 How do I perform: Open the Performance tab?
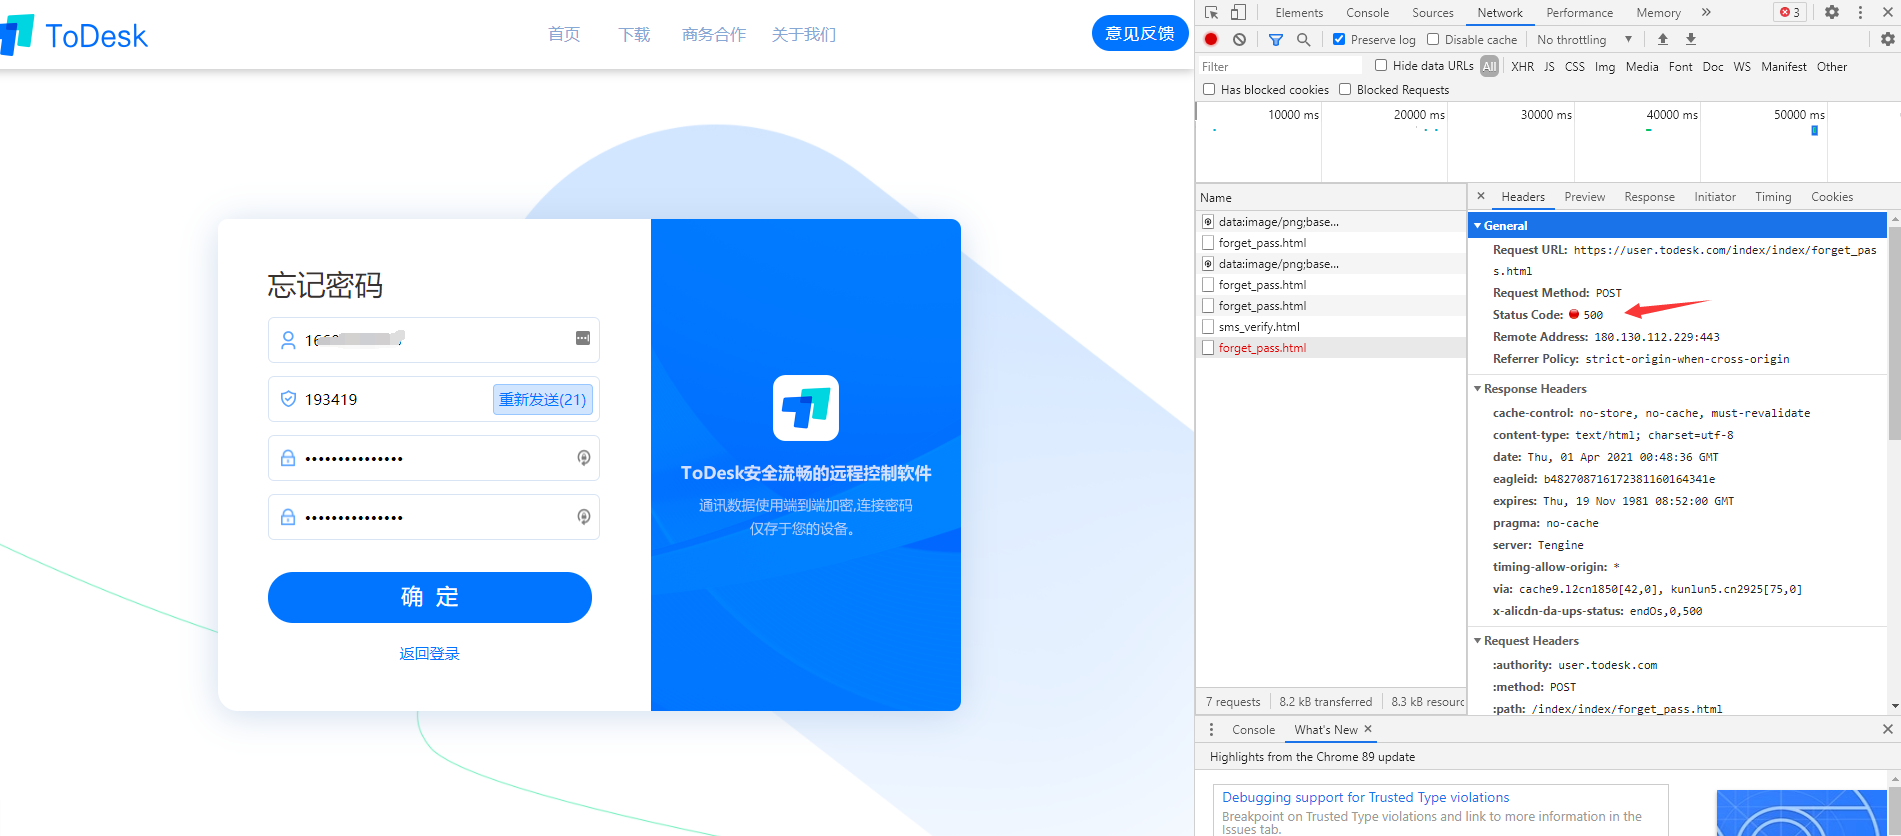(x=1579, y=12)
